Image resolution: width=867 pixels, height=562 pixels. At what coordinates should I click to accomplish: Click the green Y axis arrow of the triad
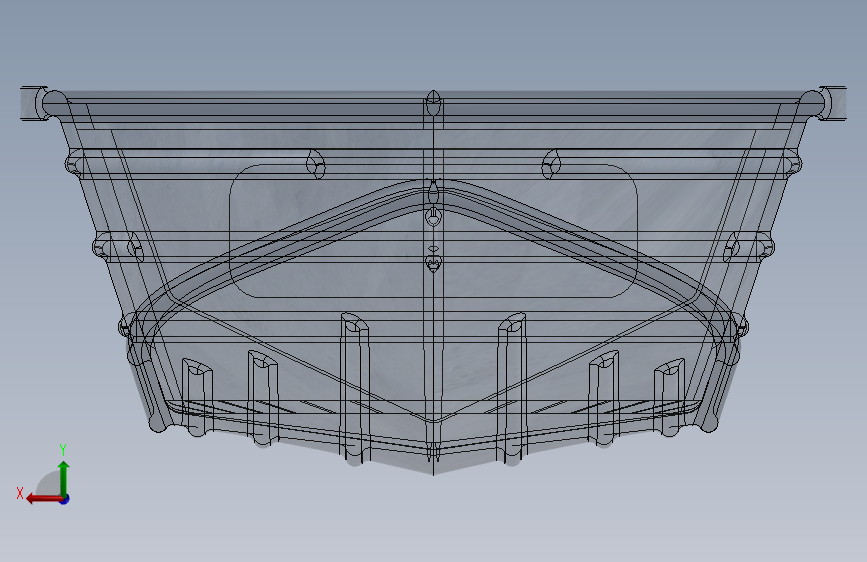coord(64,478)
